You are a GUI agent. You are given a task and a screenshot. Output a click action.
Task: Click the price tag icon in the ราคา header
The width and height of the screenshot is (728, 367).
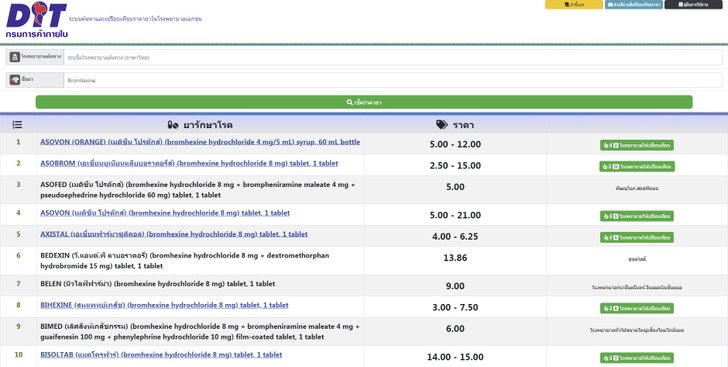coord(442,125)
